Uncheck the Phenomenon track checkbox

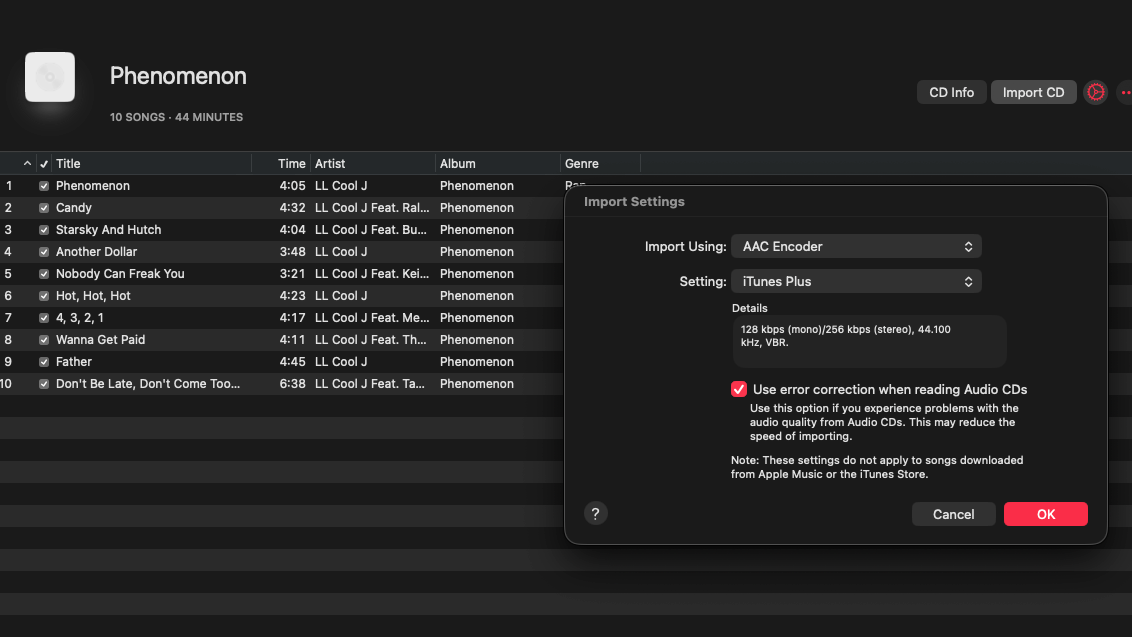coord(44,186)
